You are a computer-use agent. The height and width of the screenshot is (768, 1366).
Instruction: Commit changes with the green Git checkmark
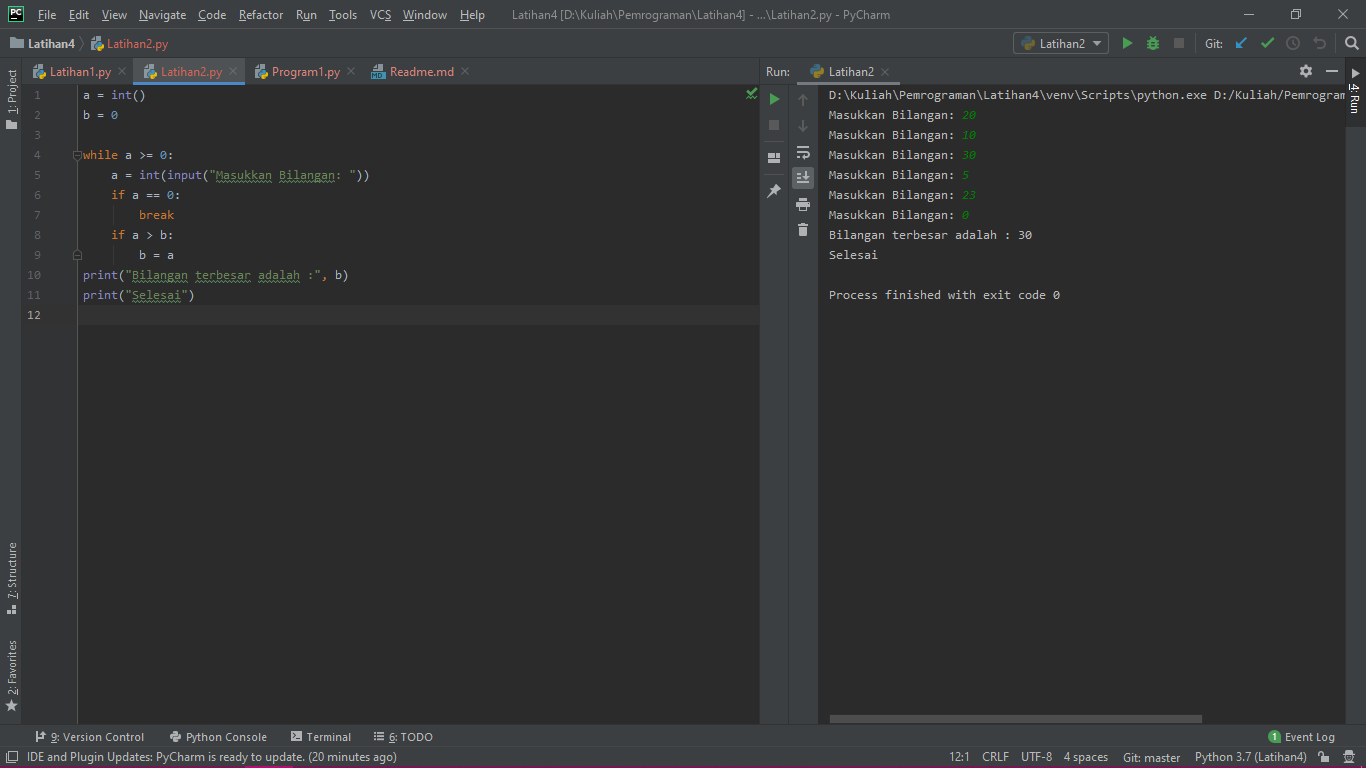(1267, 43)
